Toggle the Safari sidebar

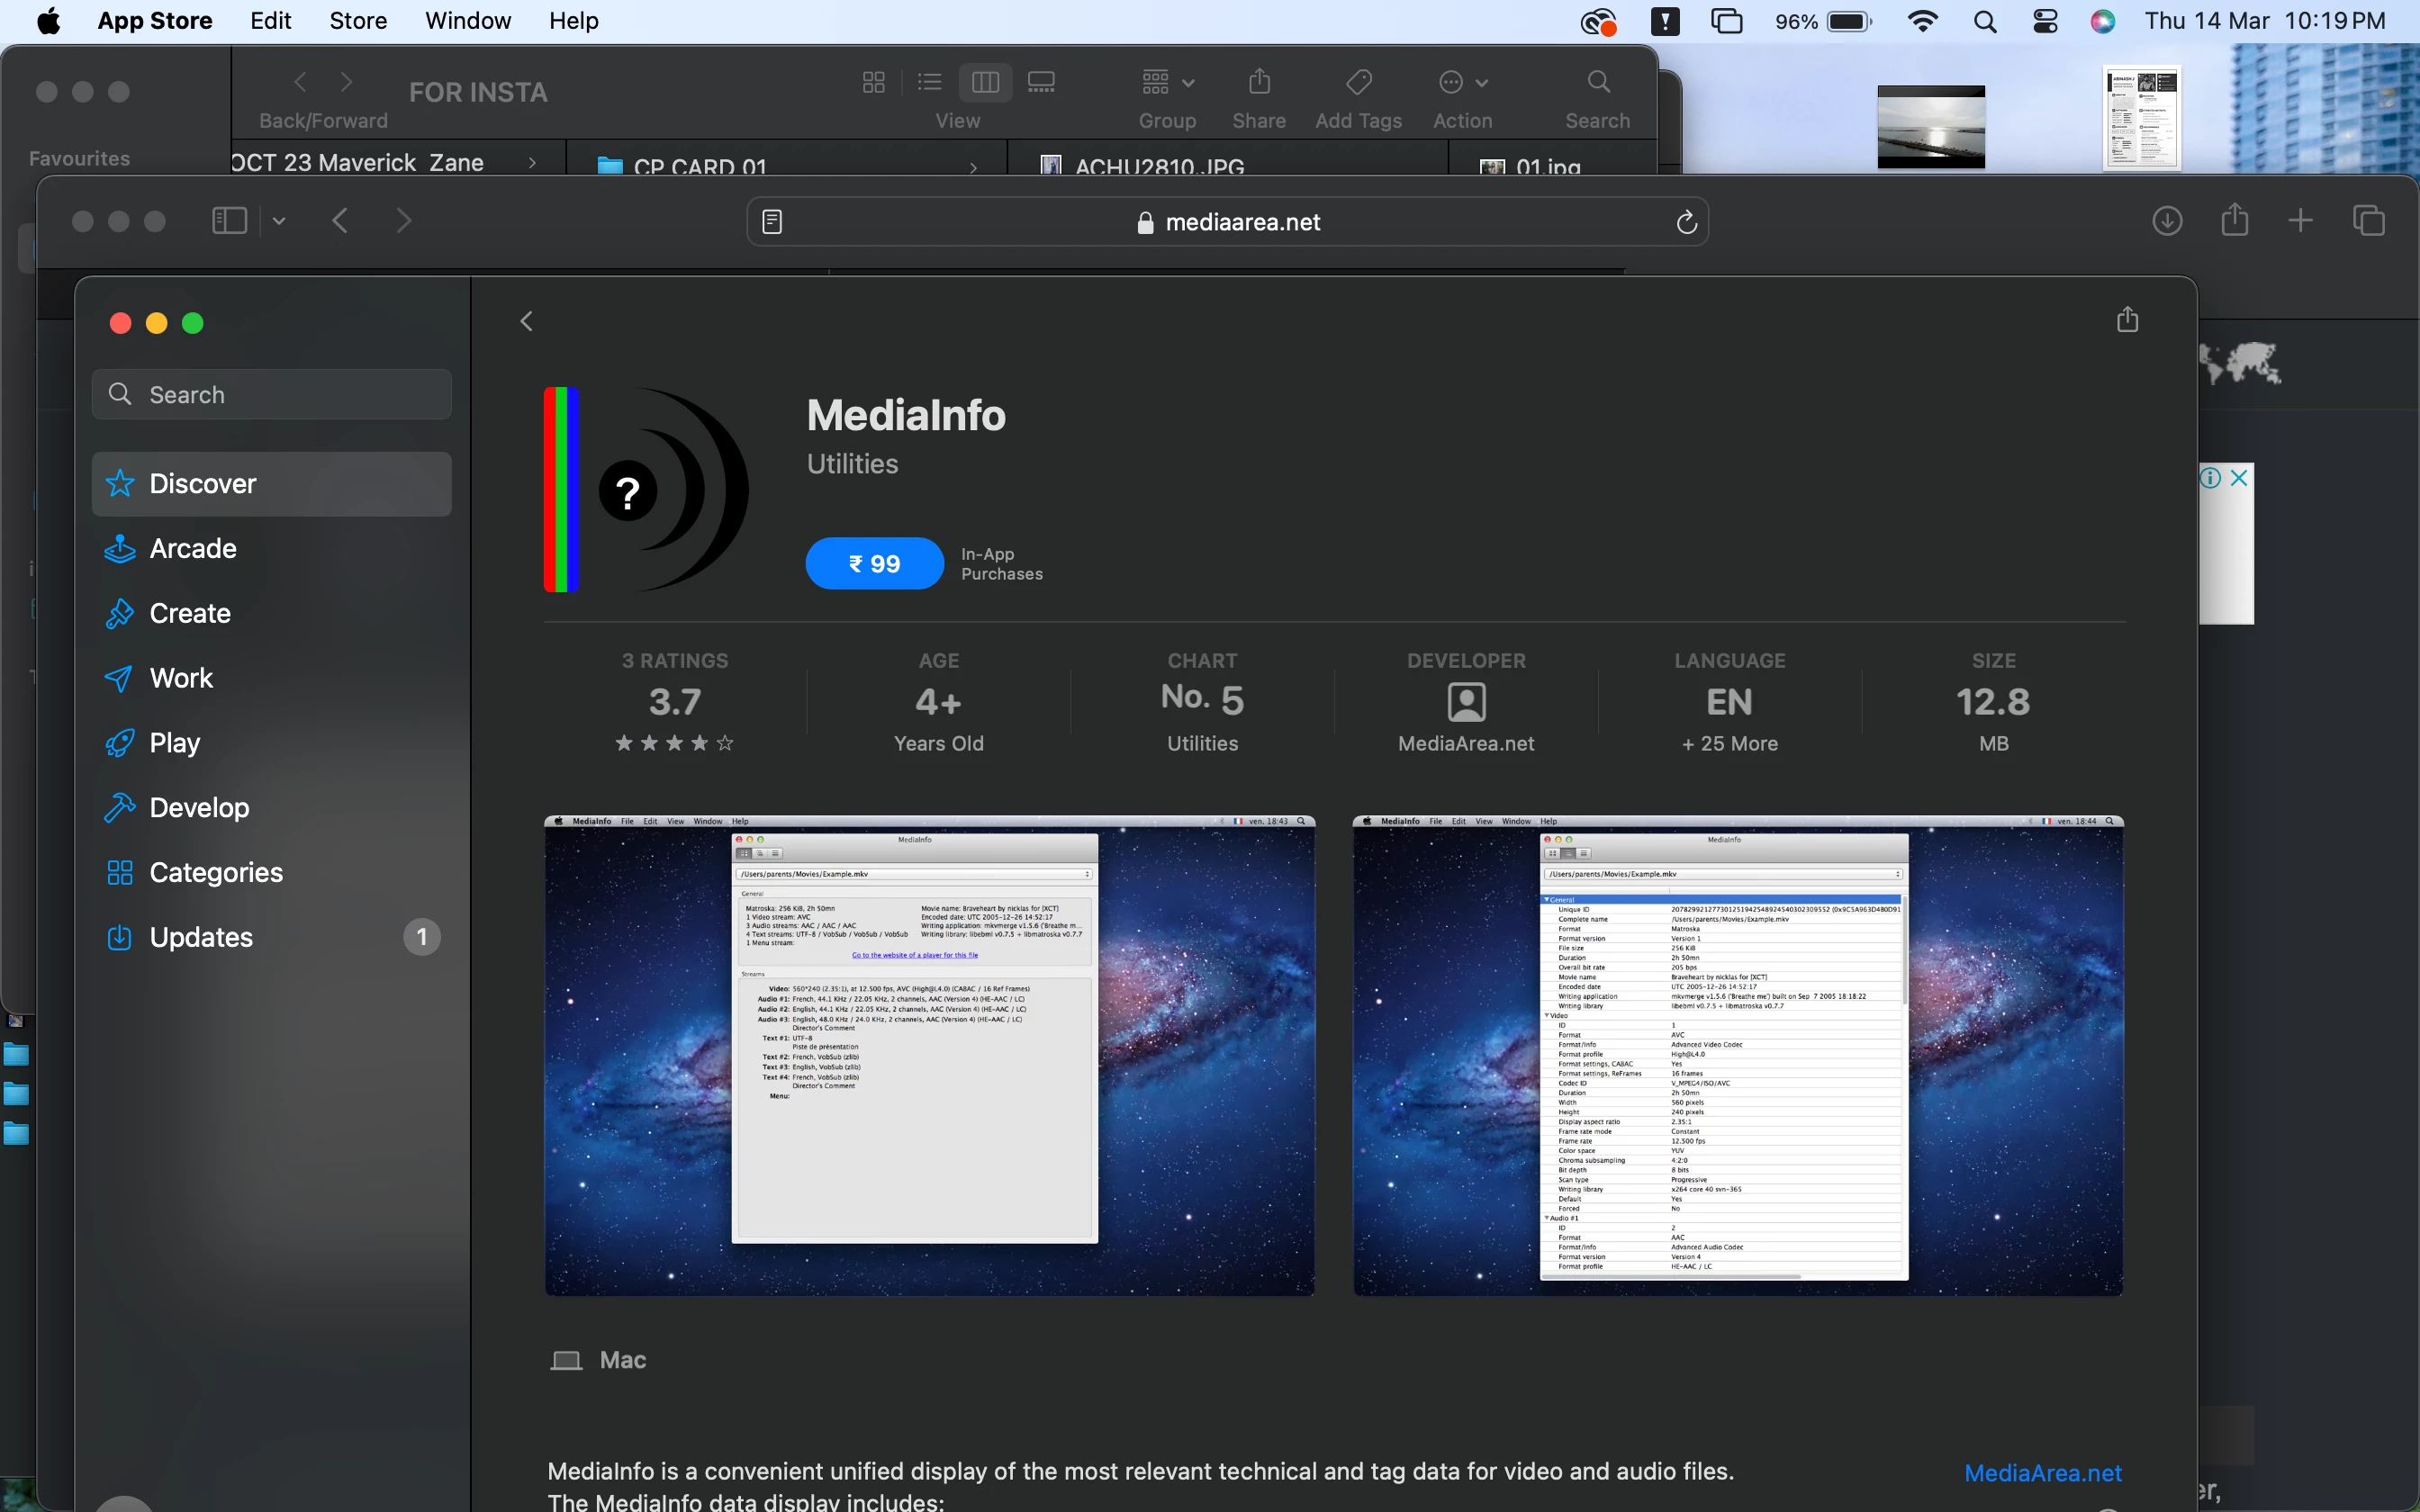tap(229, 221)
